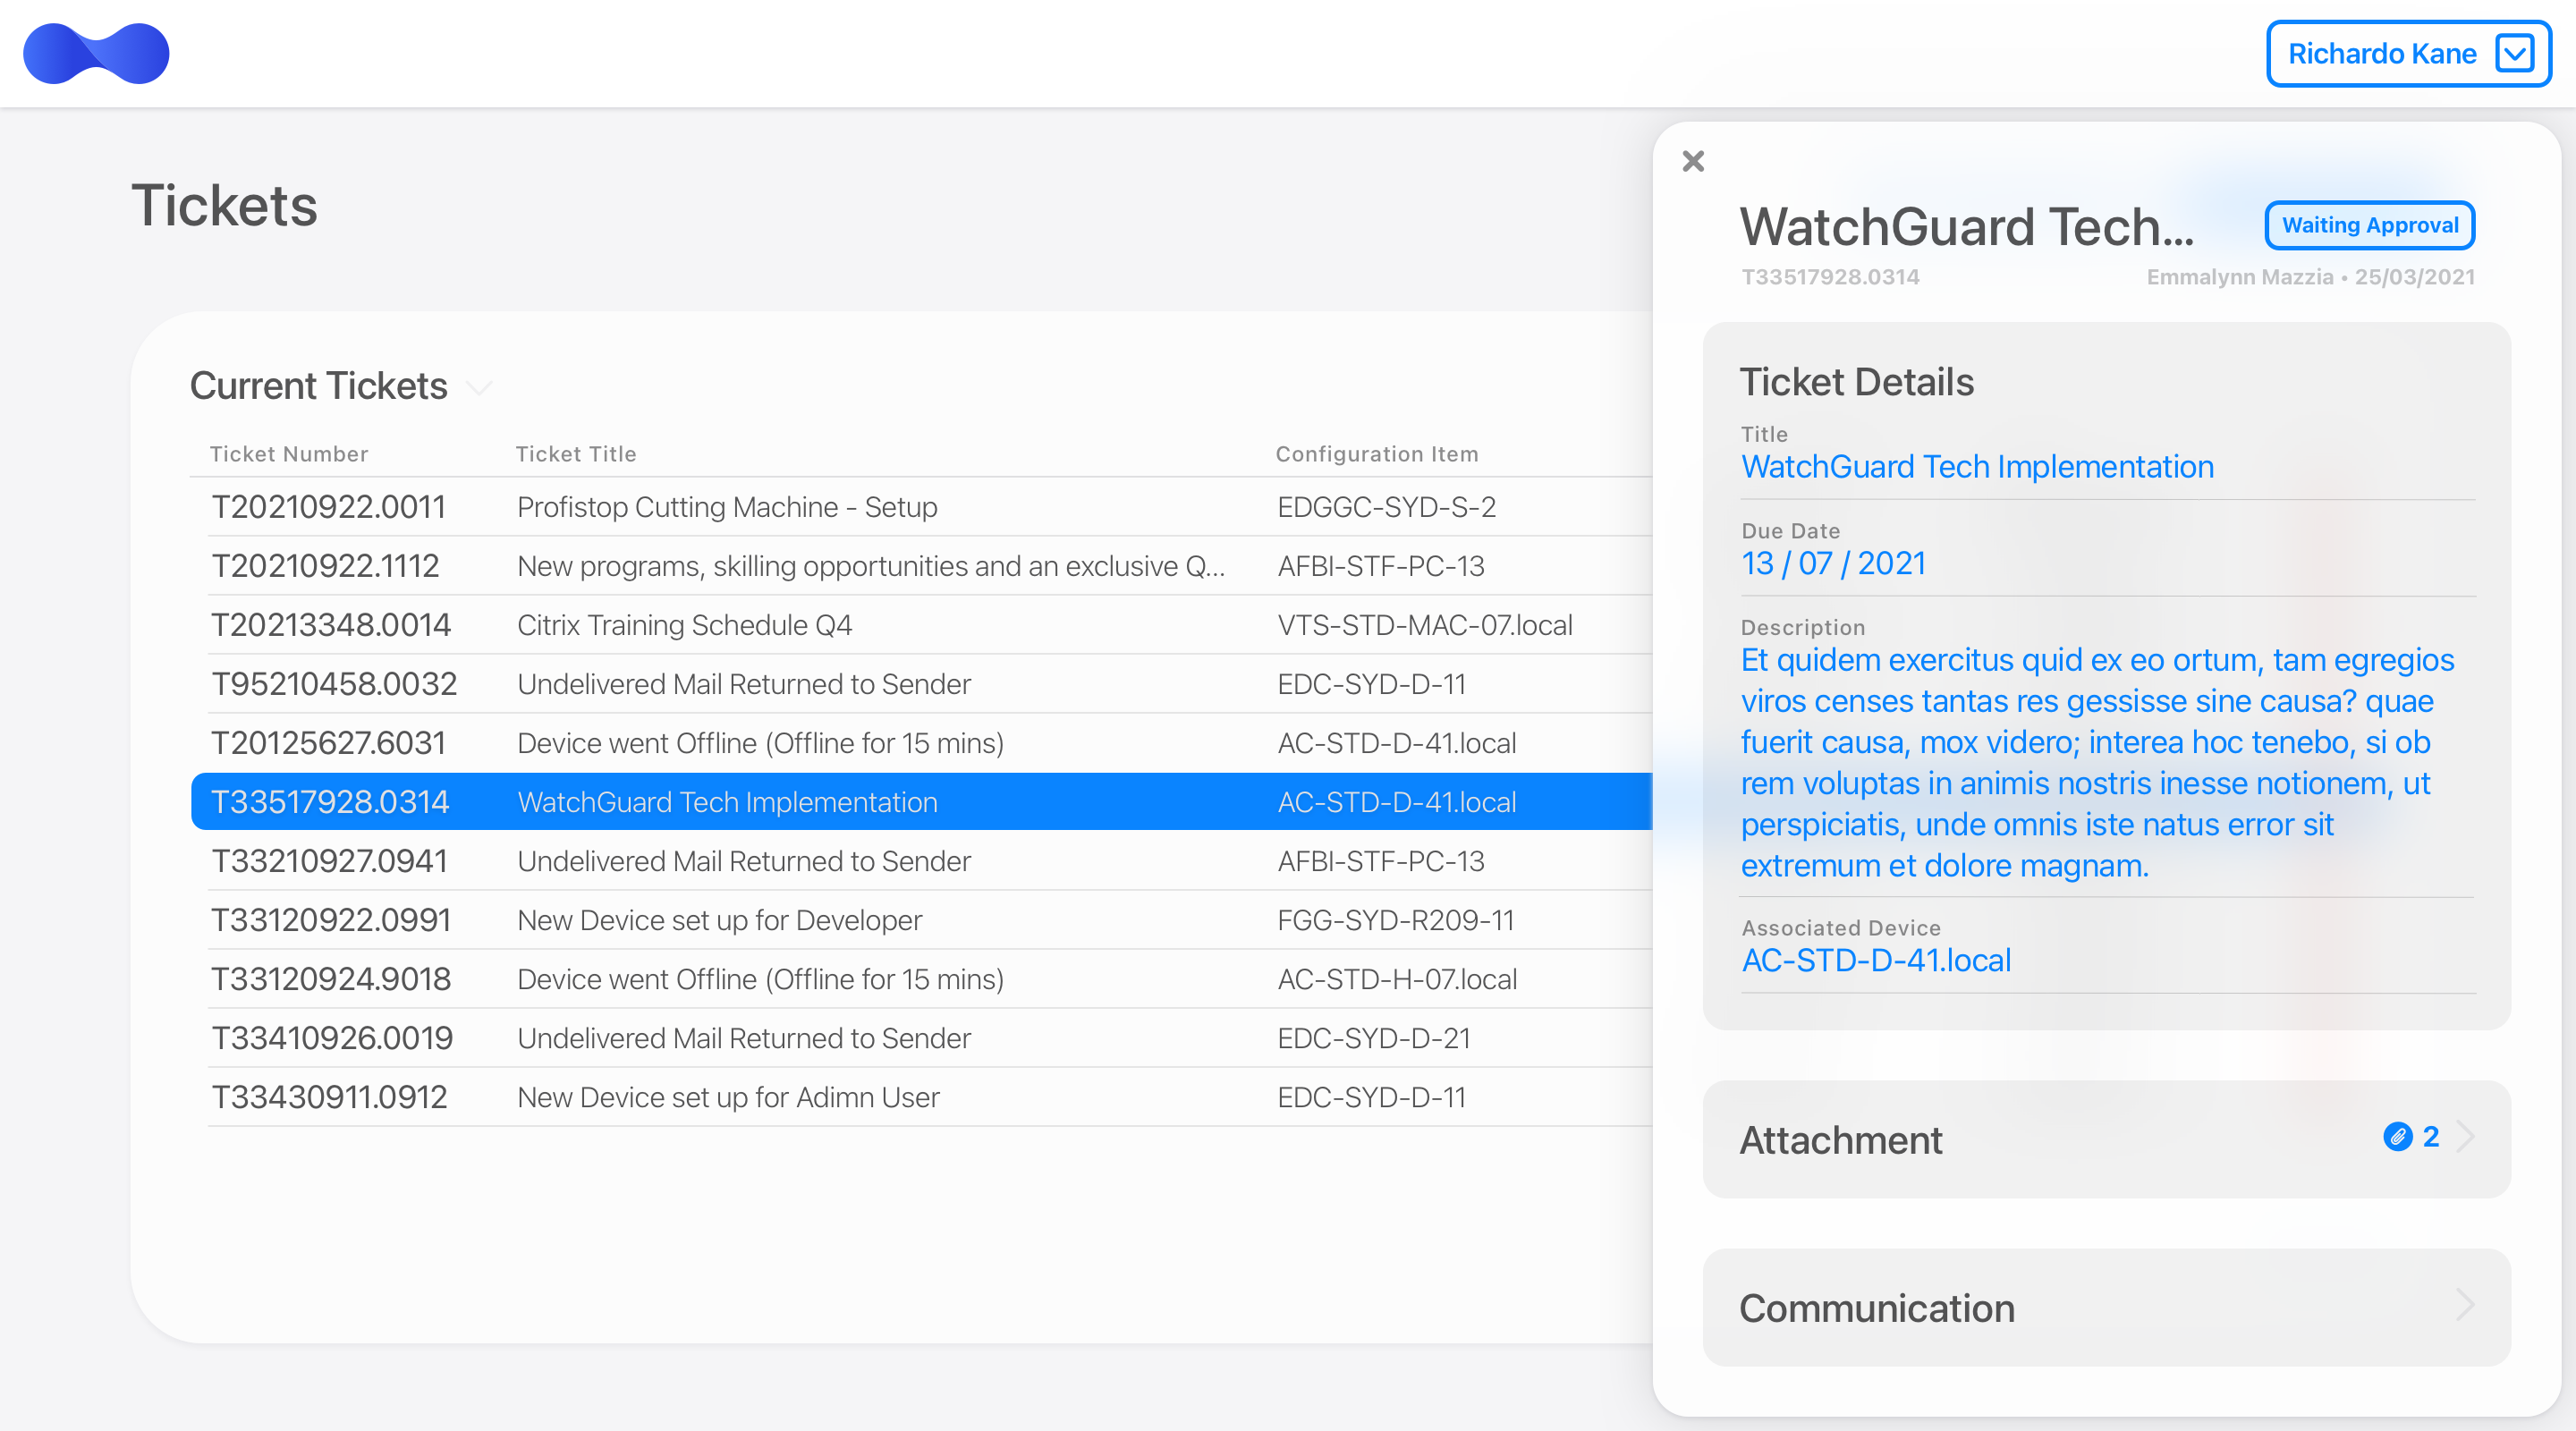
Task: Select ticket T20210922.1112
Action: click(325, 566)
